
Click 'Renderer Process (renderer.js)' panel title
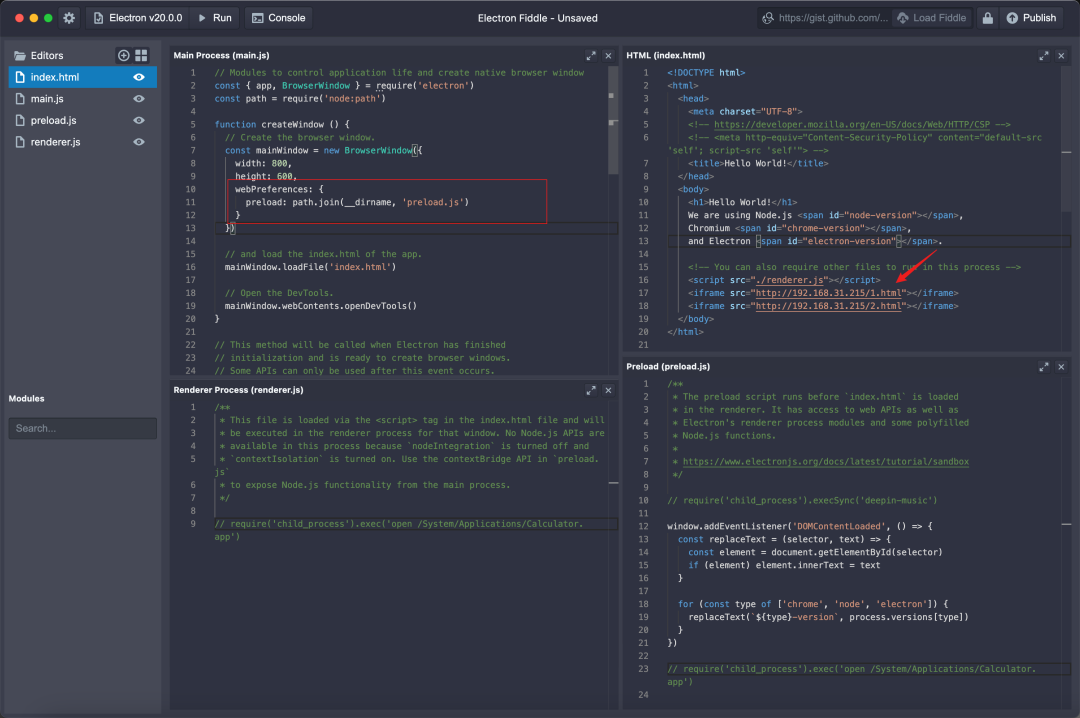coord(238,390)
